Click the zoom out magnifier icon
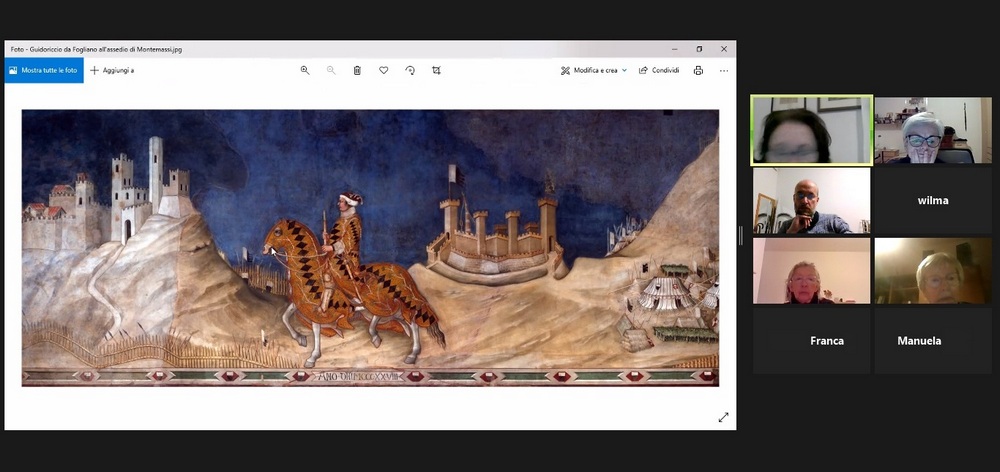Image resolution: width=1000 pixels, height=472 pixels. pos(331,70)
